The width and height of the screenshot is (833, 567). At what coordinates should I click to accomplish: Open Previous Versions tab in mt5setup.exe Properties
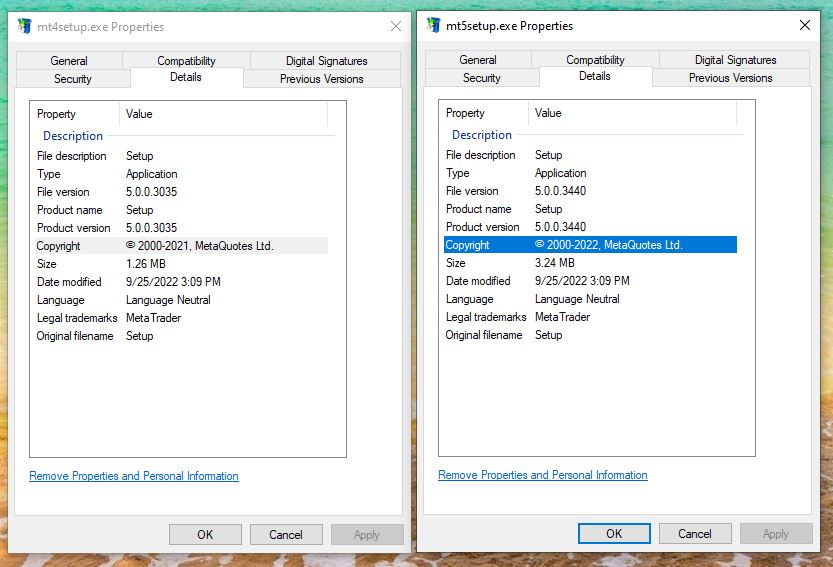click(731, 78)
